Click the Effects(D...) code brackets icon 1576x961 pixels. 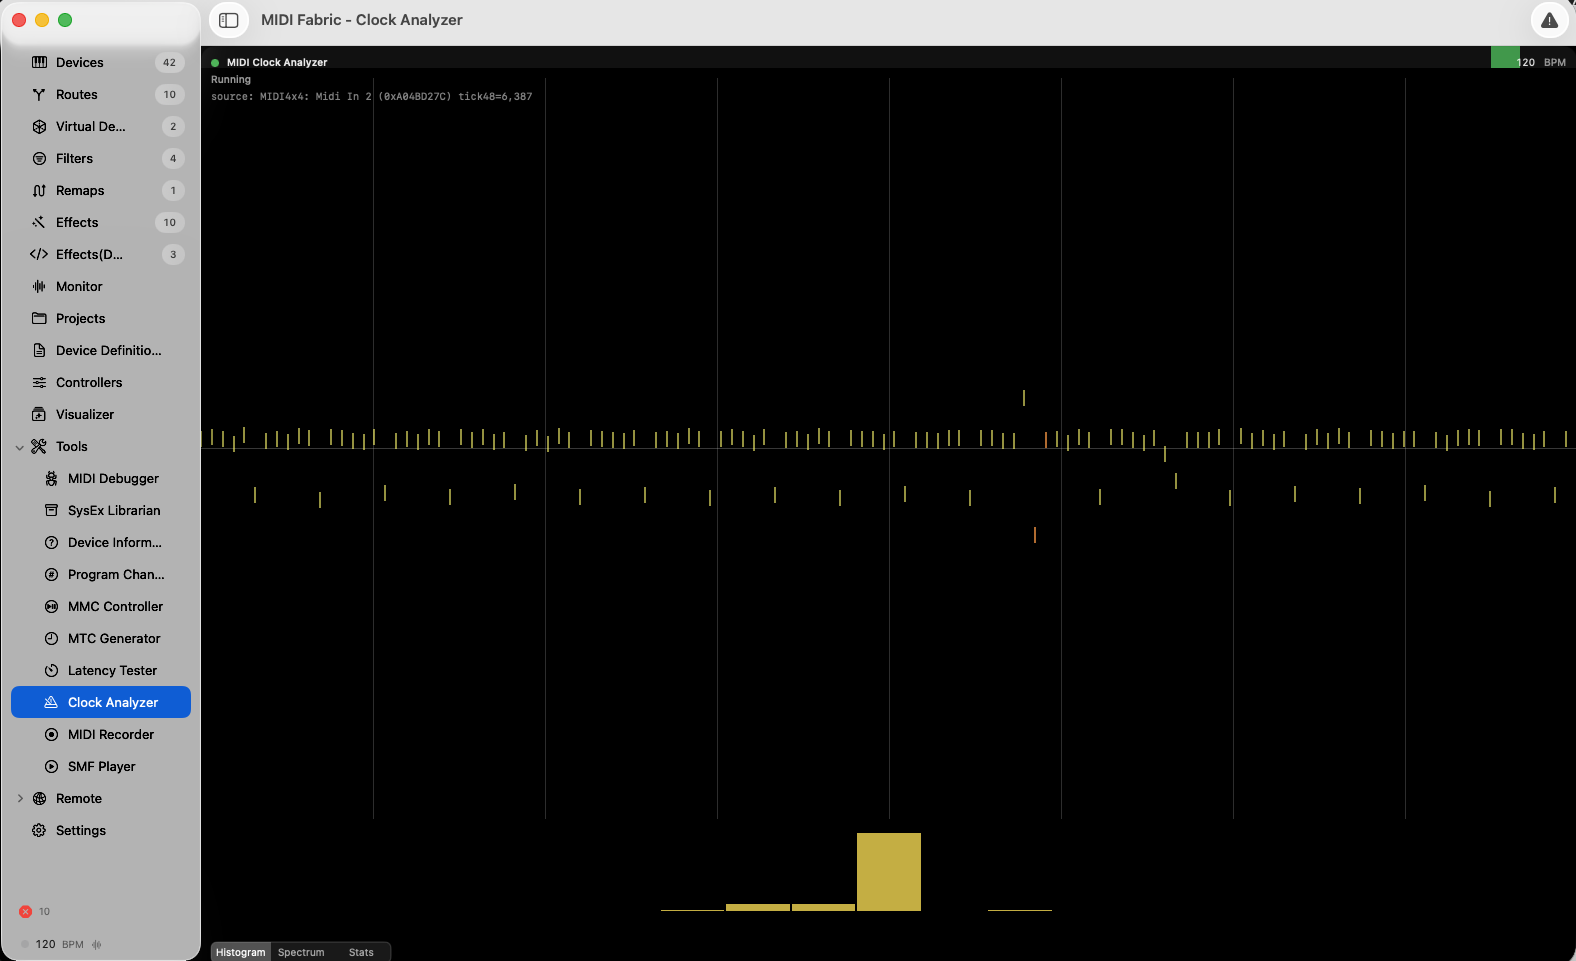tap(39, 254)
